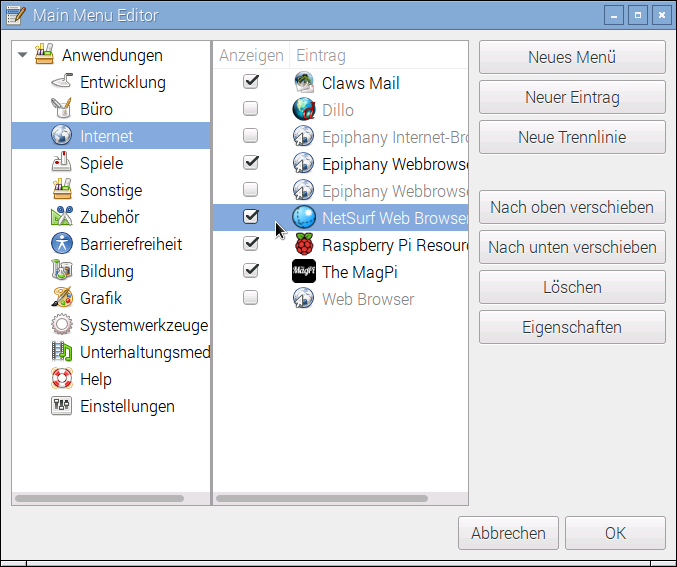
Task: Select The MagPi magazine icon
Action: [304, 272]
